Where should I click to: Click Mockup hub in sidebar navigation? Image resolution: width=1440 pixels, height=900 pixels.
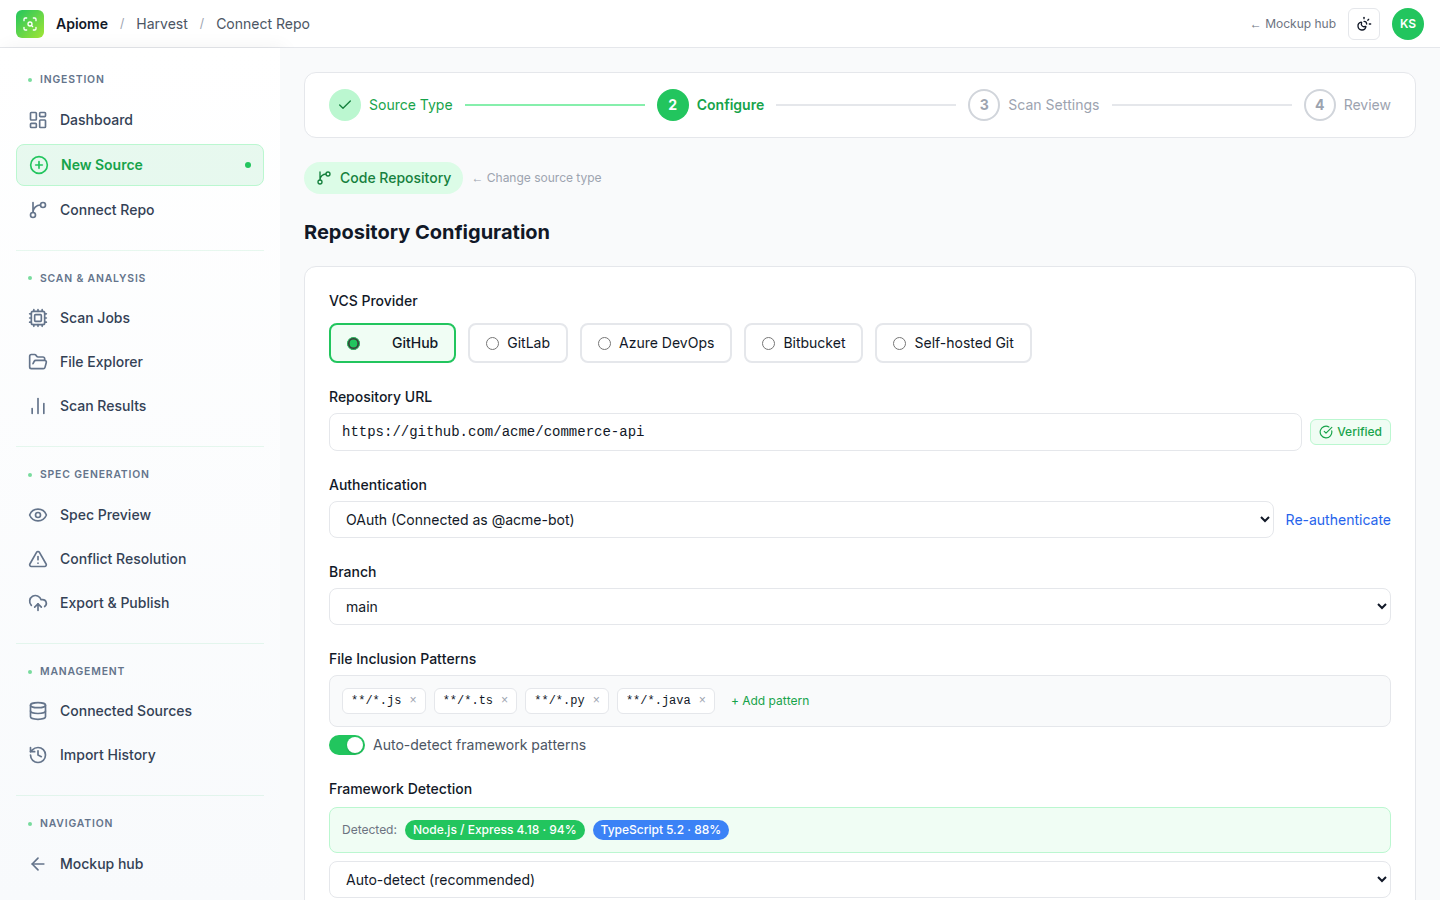click(x=140, y=864)
